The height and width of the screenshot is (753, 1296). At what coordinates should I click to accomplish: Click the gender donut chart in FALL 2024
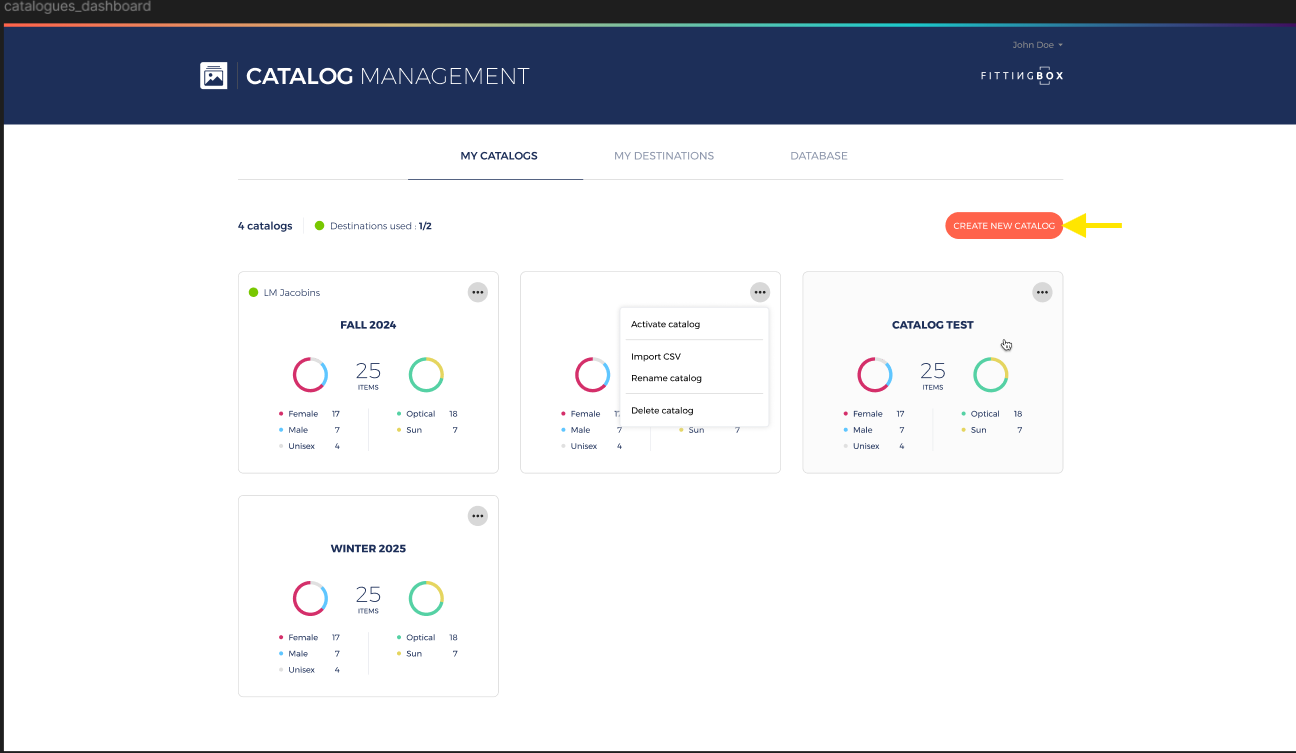tap(310, 375)
